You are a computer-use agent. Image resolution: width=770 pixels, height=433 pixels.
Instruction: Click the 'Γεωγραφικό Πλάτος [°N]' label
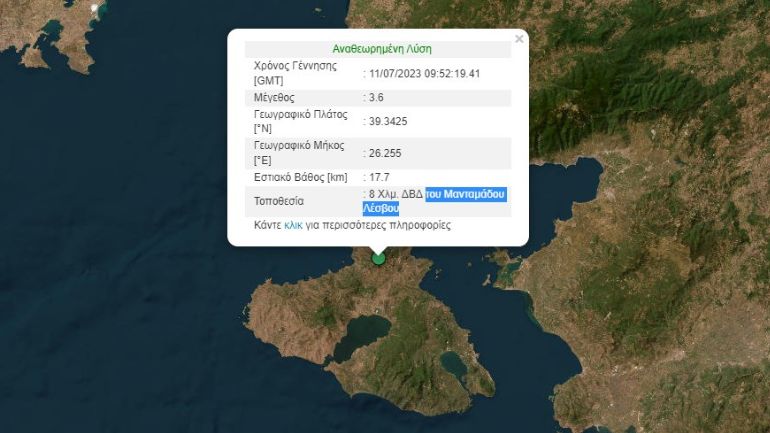point(301,121)
